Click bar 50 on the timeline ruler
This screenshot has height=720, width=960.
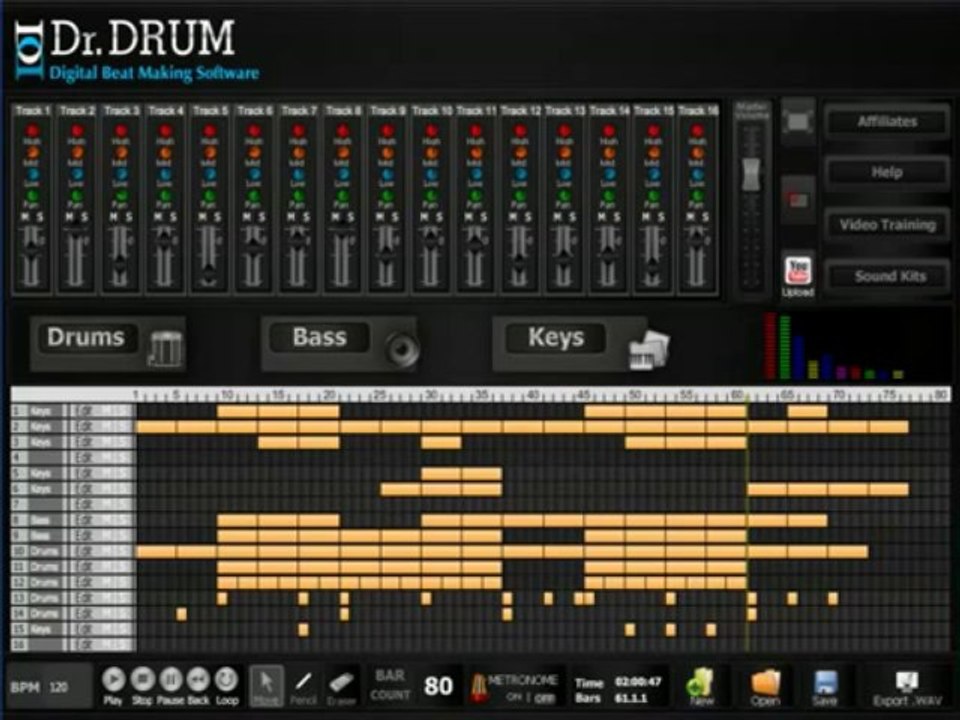[636, 396]
